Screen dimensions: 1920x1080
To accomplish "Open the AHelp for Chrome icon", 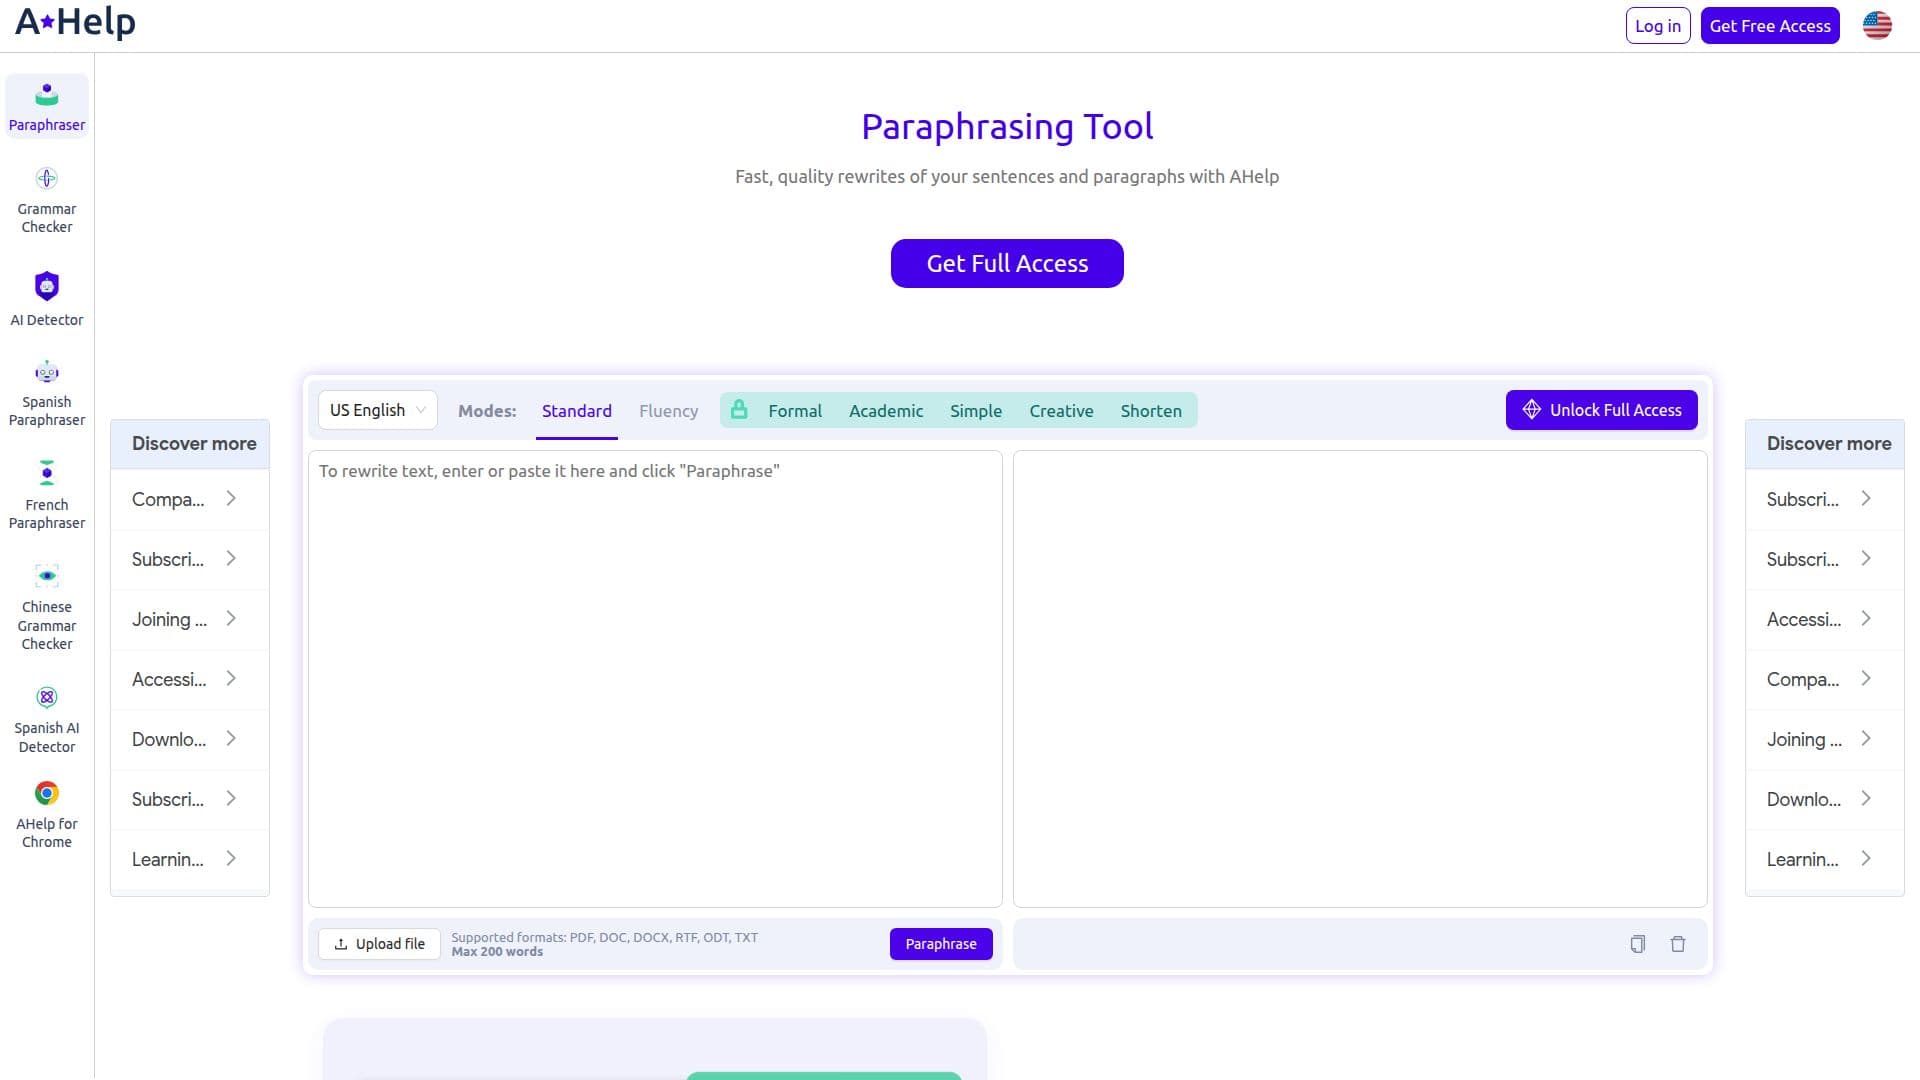I will coord(47,793).
